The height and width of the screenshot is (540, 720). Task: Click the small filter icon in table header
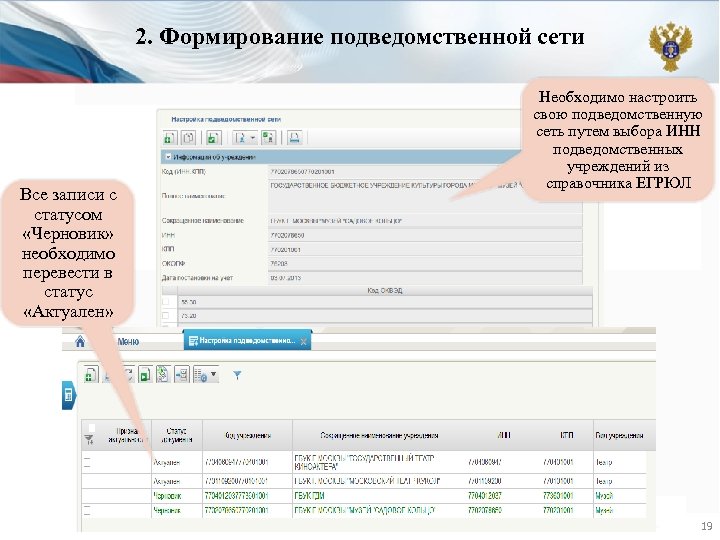[89, 440]
